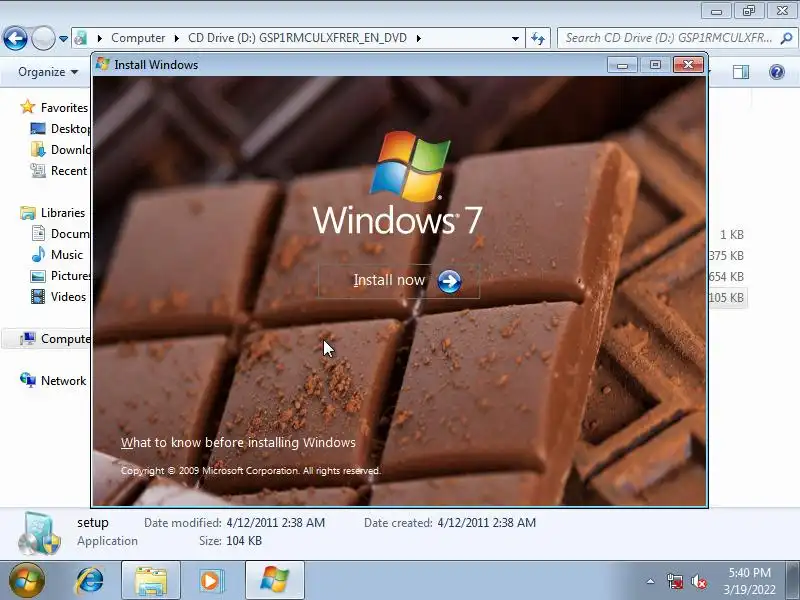Click the search magnifier icon

click(x=786, y=38)
